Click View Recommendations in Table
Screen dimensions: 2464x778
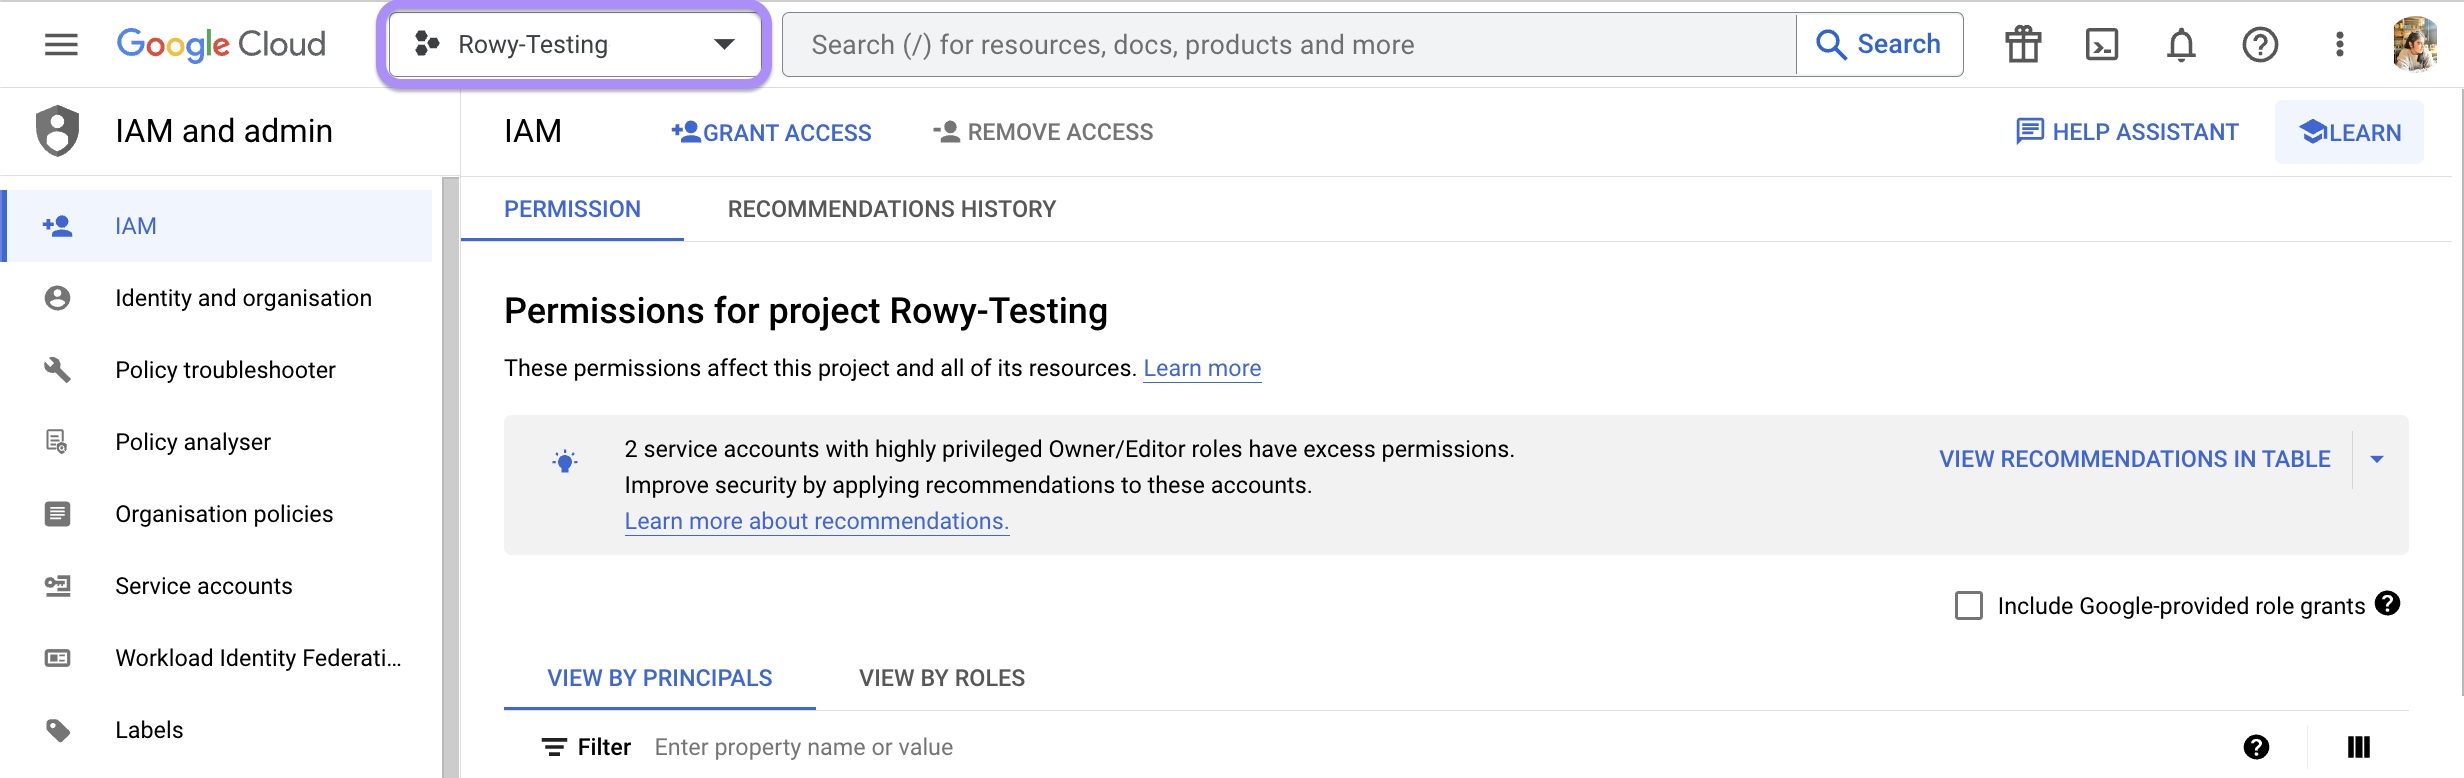(2134, 459)
